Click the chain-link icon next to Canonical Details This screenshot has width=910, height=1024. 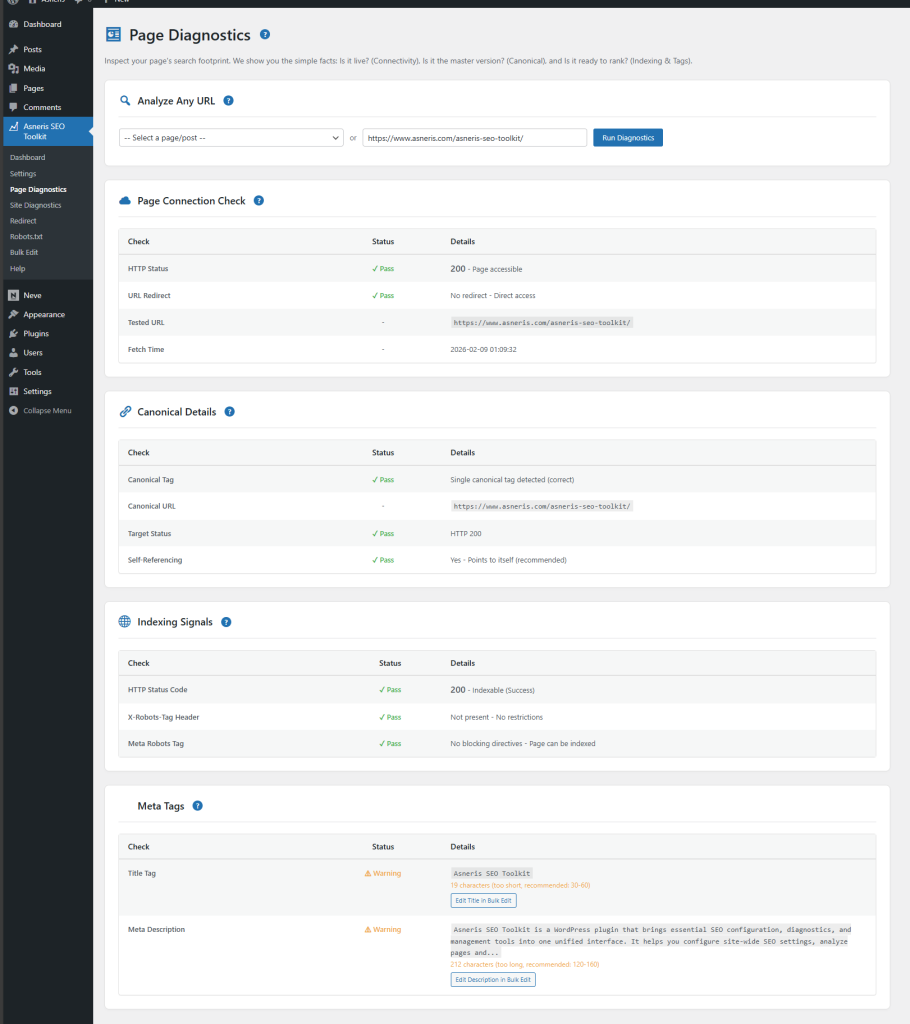coord(124,411)
